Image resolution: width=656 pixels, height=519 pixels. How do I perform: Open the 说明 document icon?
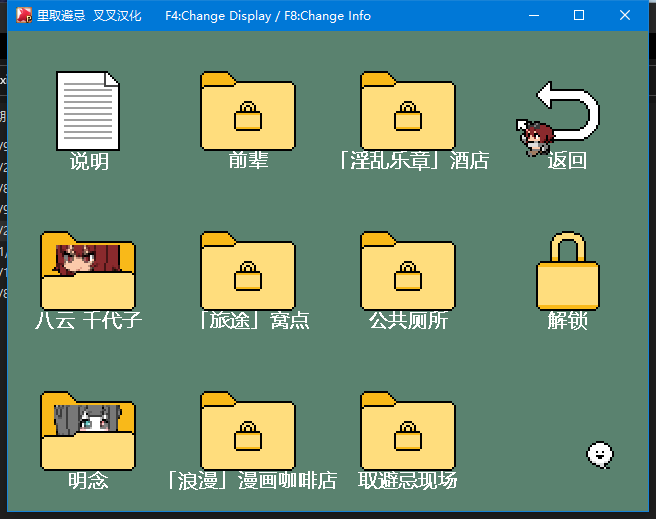point(88,111)
